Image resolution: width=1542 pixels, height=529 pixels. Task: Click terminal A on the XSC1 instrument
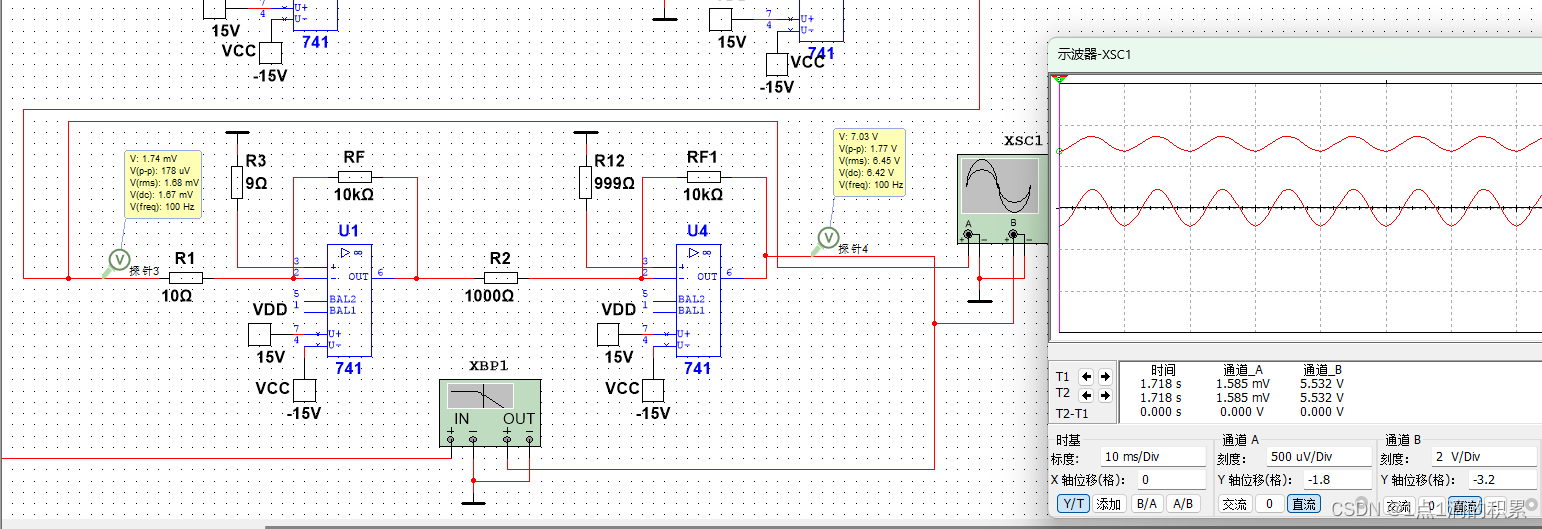pos(968,236)
